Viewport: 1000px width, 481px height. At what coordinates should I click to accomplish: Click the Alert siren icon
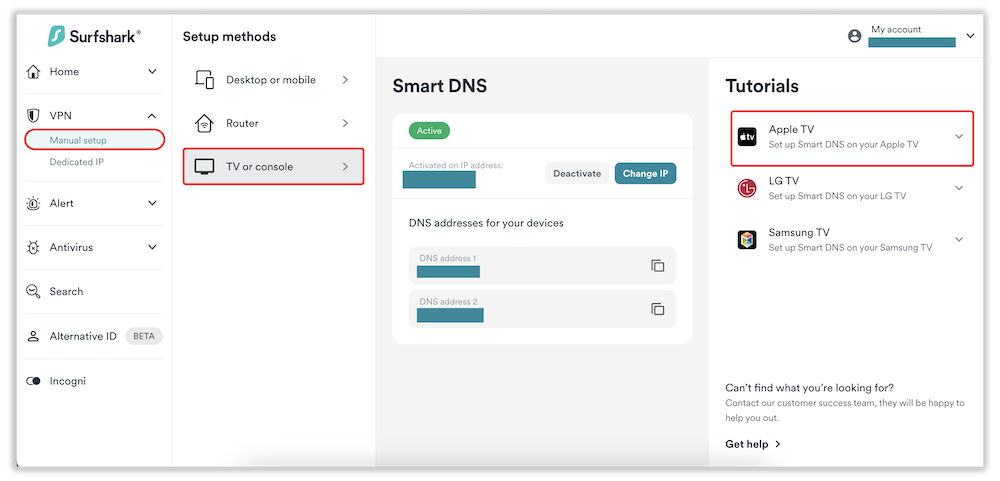[x=33, y=204]
